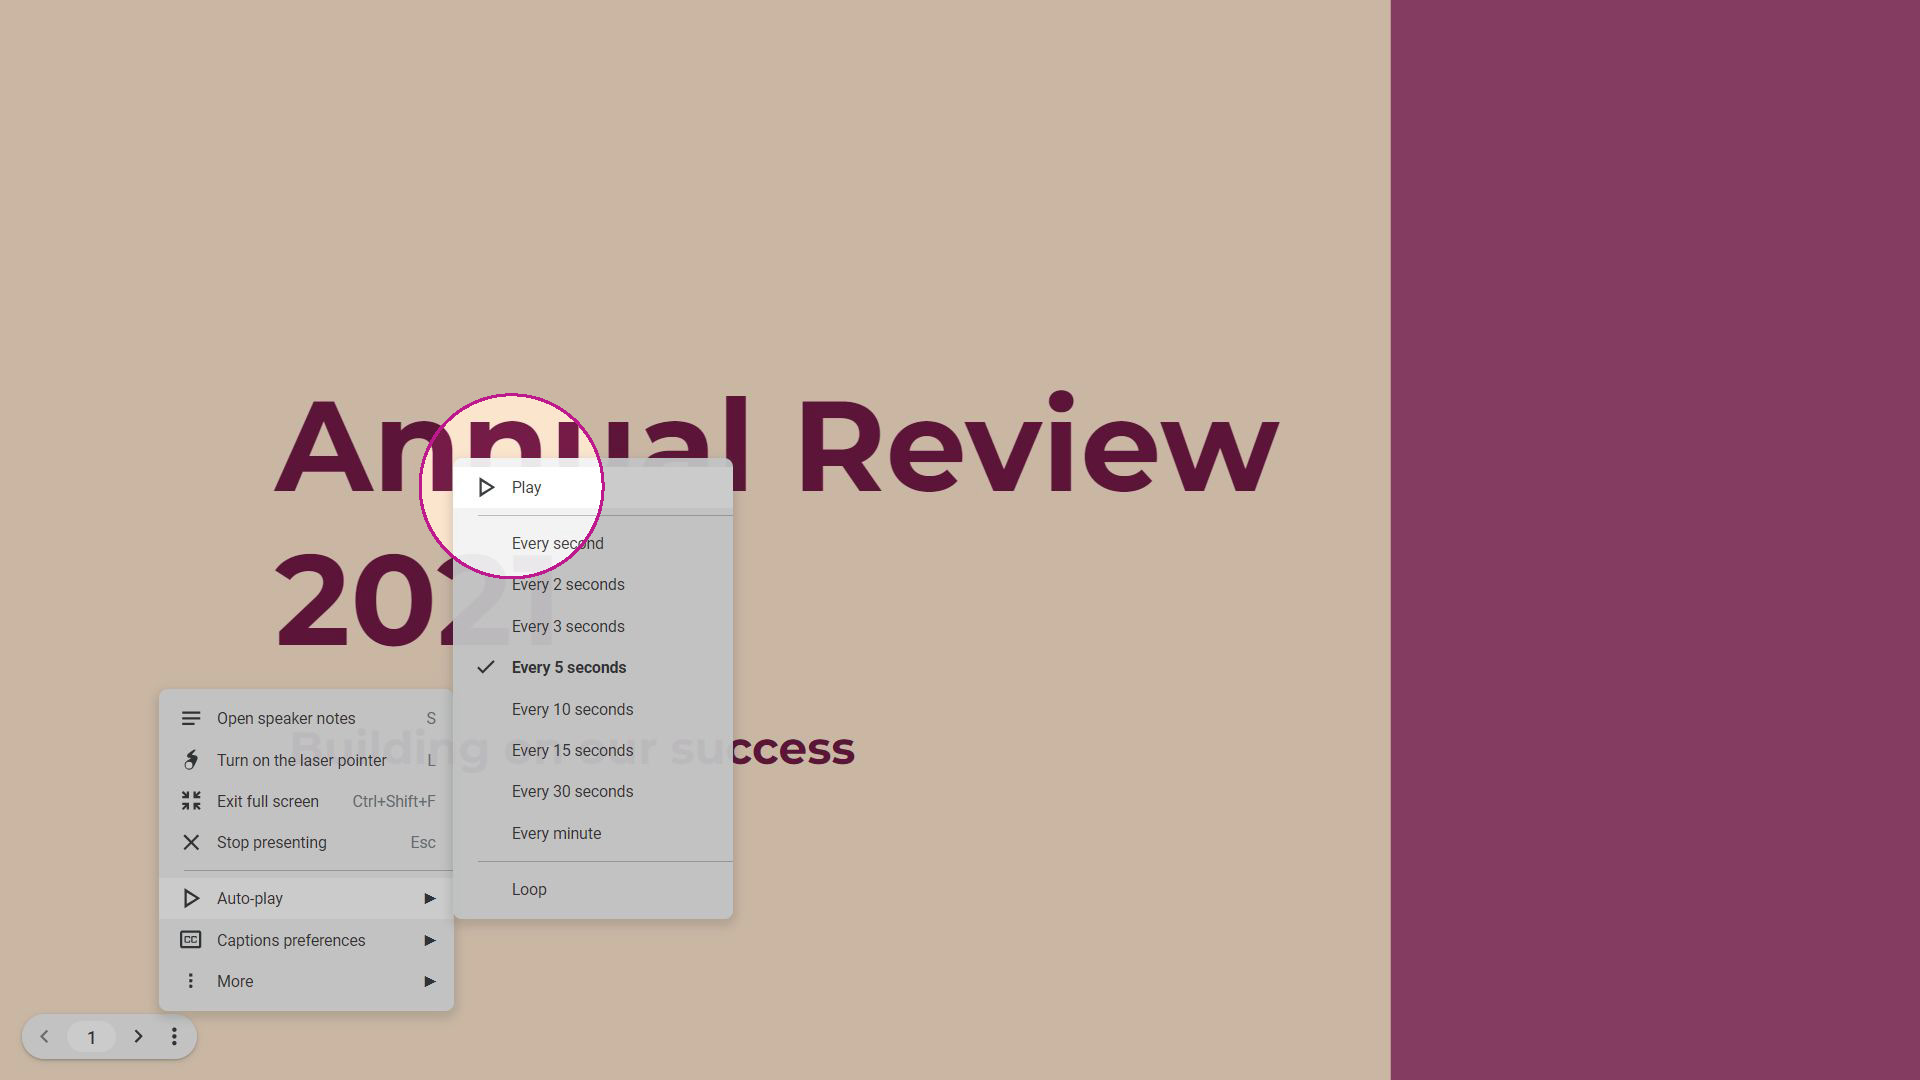Click the exit full screen icon
Viewport: 1920px width, 1080px height.
[x=190, y=800]
